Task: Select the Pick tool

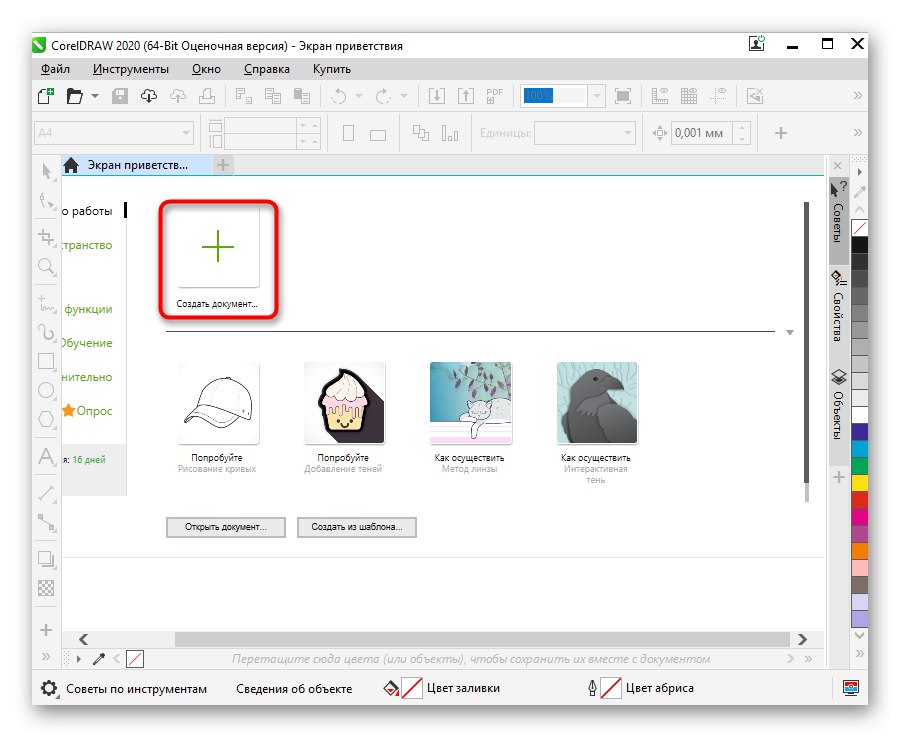Action: (x=45, y=174)
